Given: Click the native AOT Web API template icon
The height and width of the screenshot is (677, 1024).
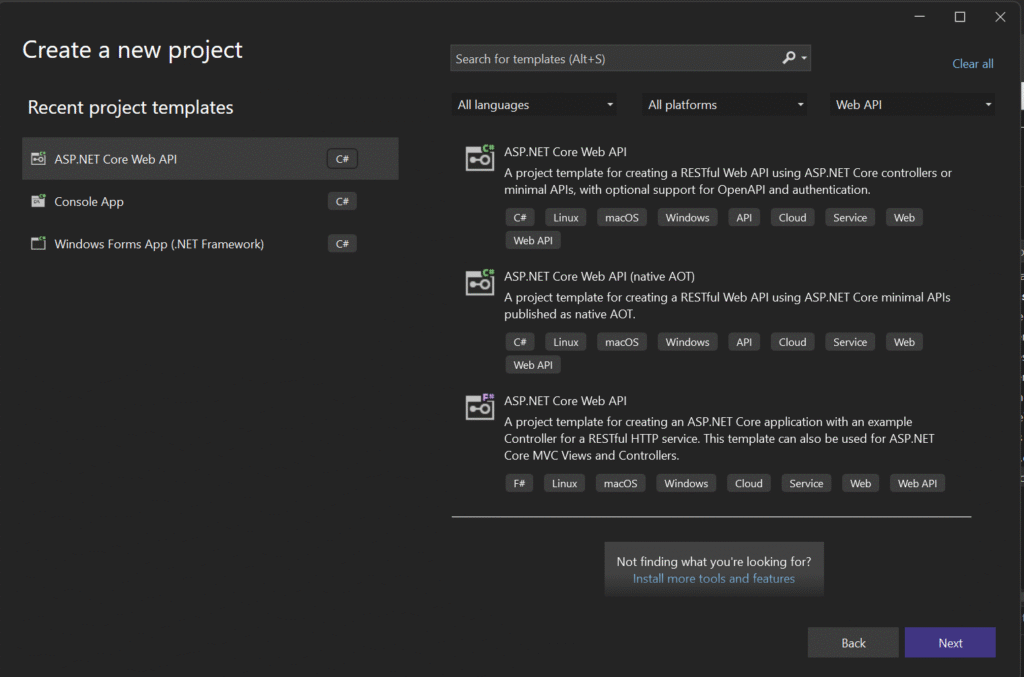Looking at the screenshot, I should pos(480,283).
